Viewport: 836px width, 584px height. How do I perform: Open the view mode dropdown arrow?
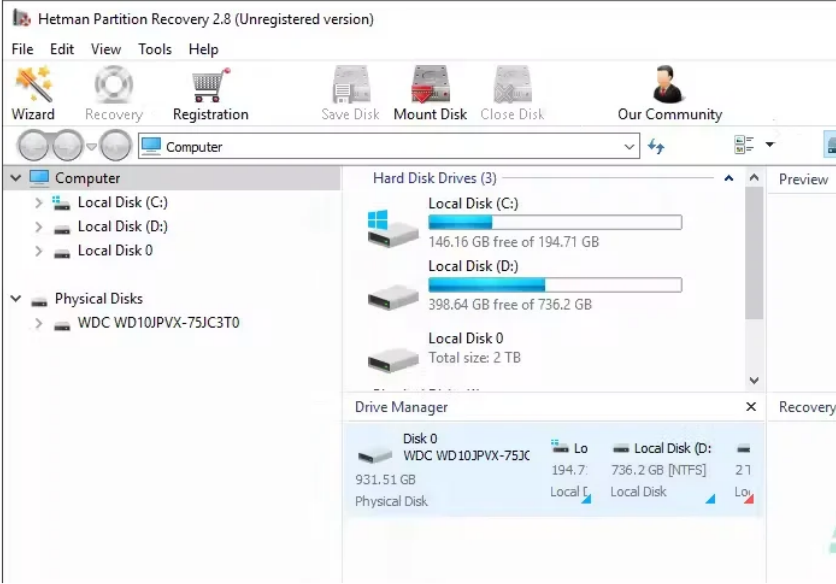770,145
